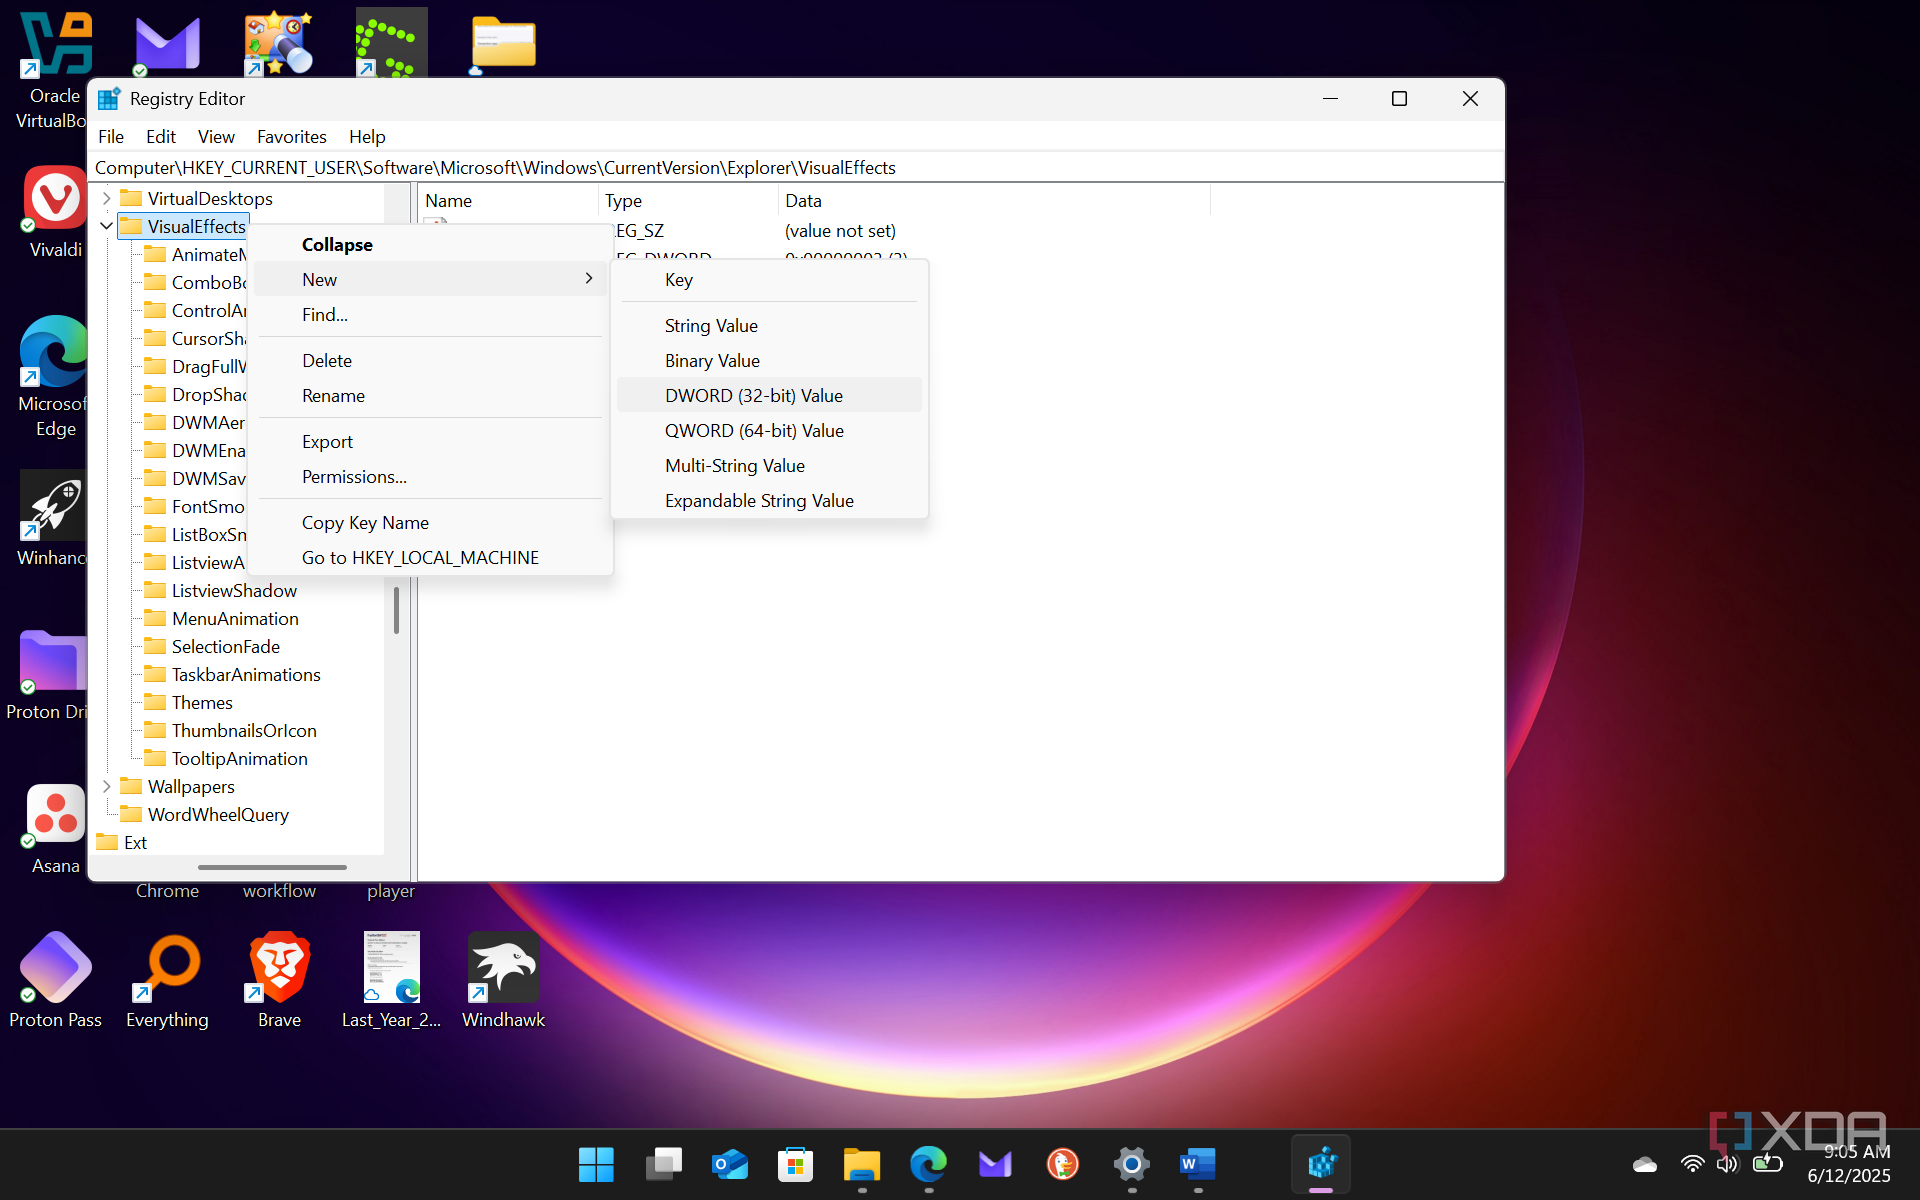The image size is (1920, 1200).
Task: Open File Explorer from the taskbar
Action: click(x=862, y=1164)
